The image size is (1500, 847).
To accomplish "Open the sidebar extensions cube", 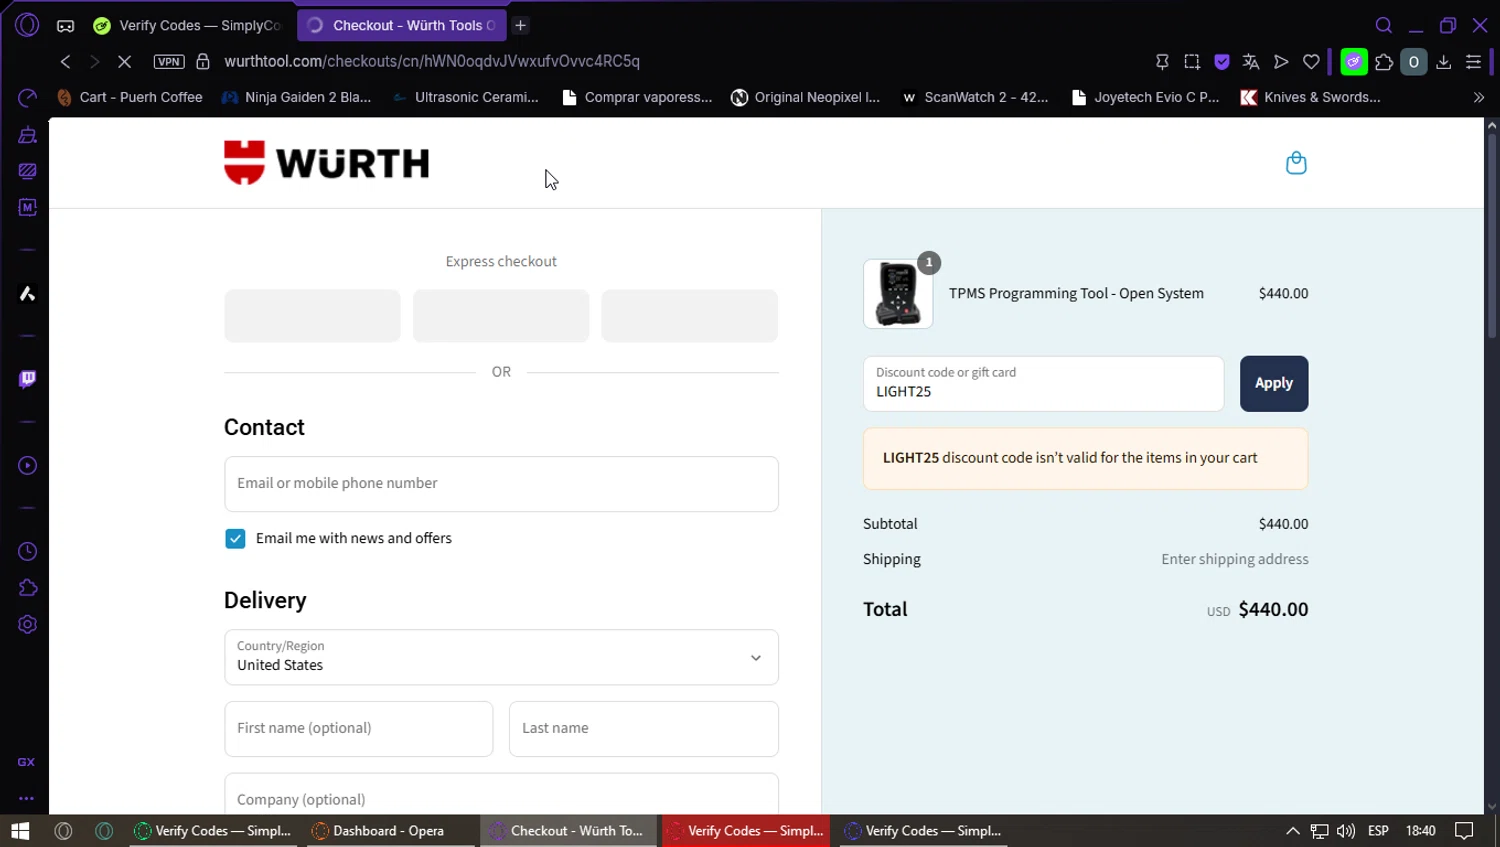I will (27, 588).
